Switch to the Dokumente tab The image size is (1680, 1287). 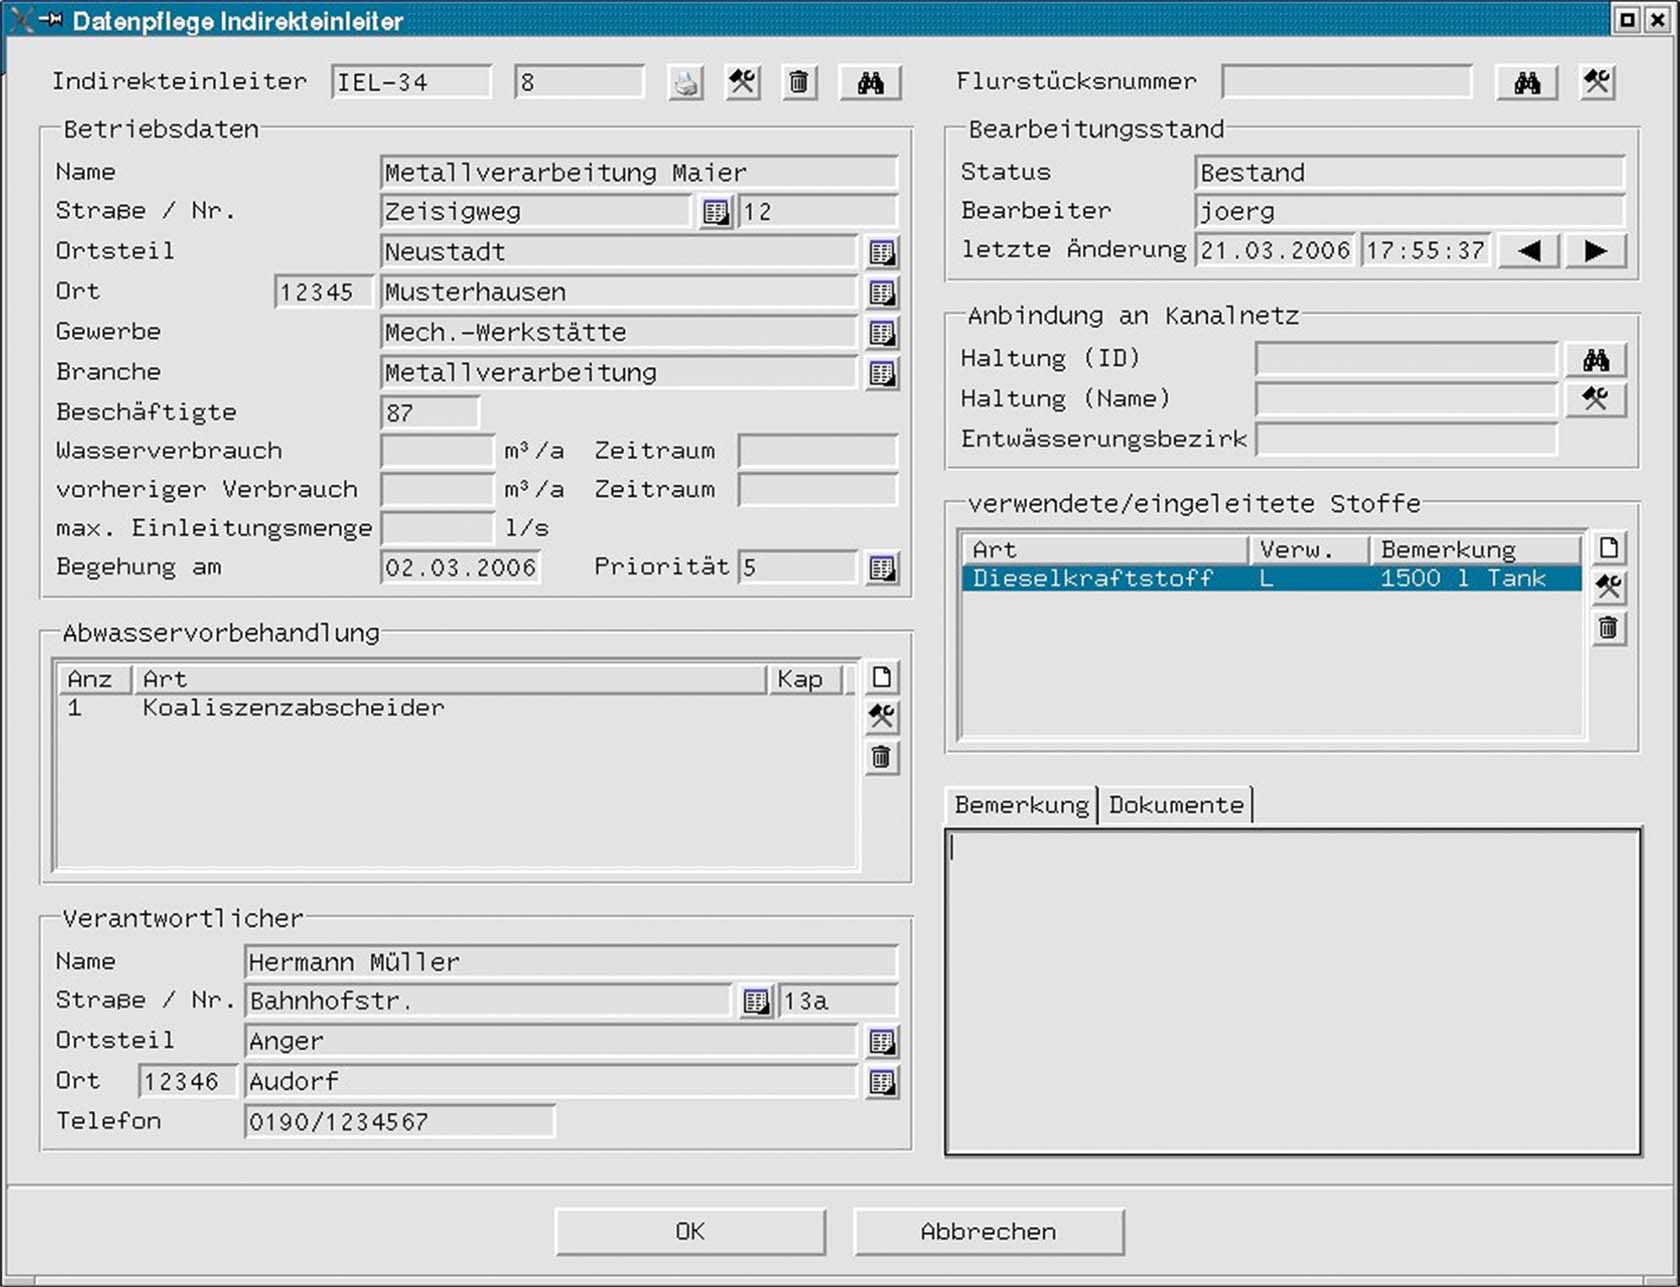pos(1176,805)
